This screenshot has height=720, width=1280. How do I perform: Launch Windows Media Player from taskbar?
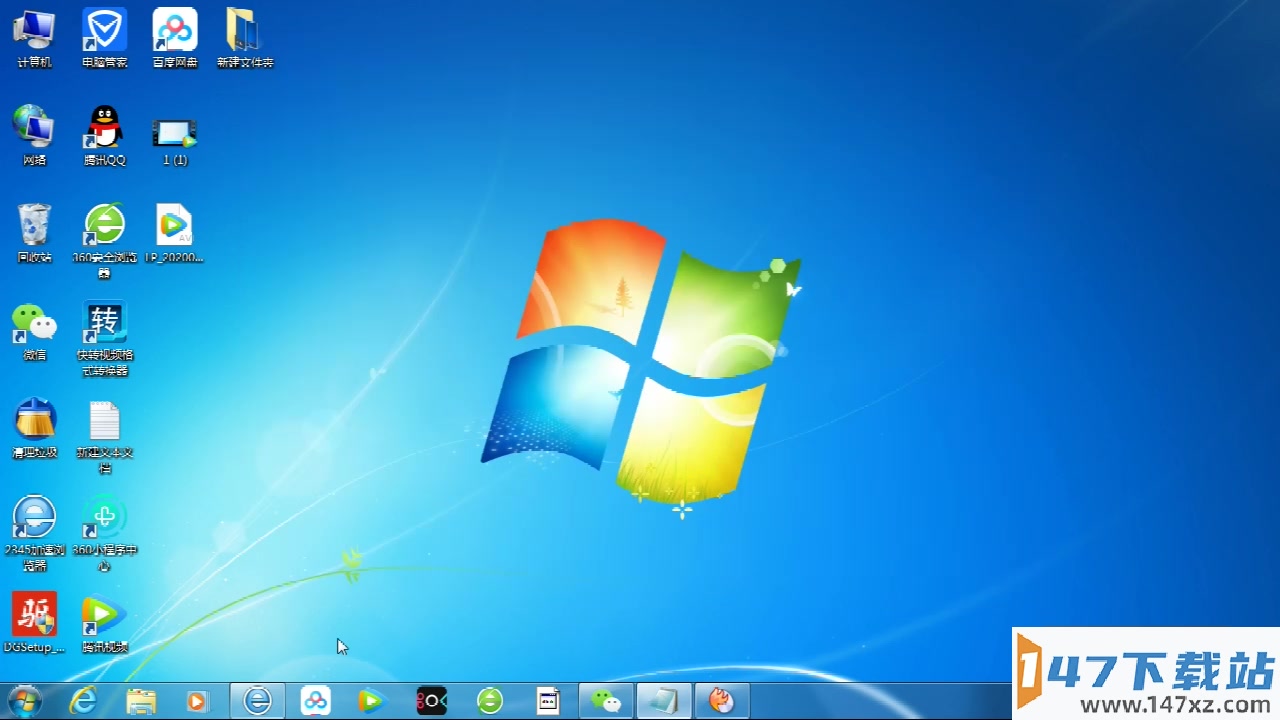(197, 701)
